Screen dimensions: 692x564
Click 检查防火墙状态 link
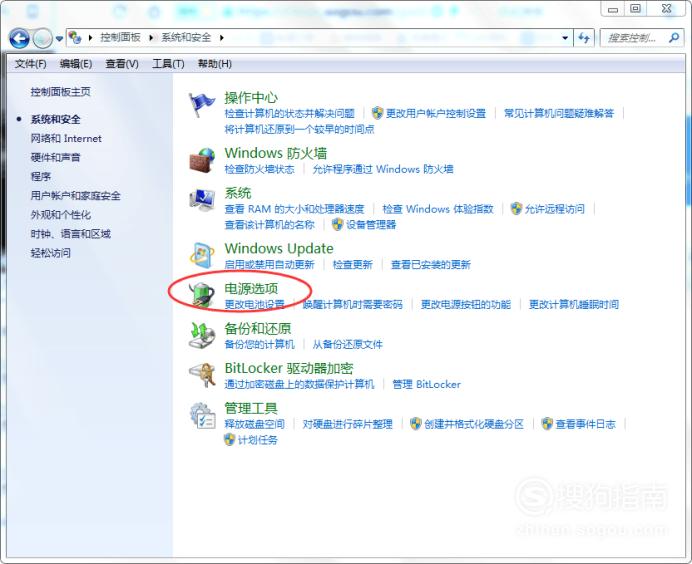(x=259, y=169)
